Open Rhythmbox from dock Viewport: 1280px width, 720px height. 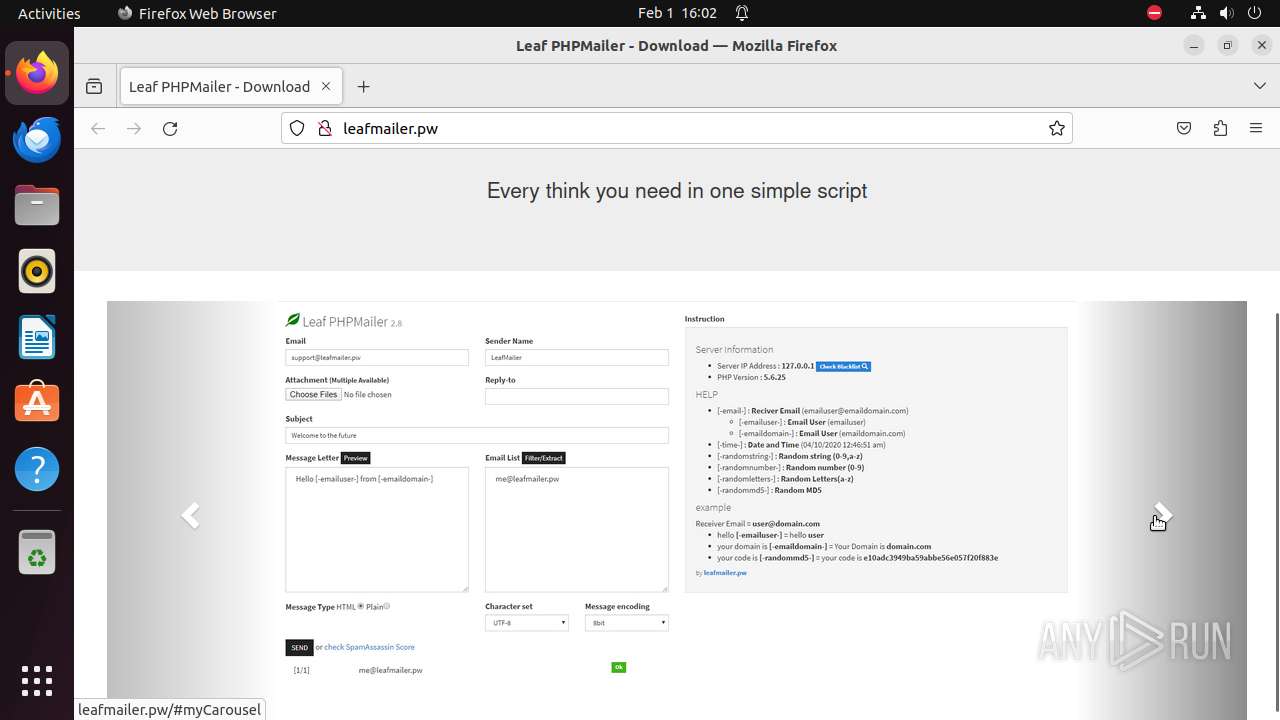[37, 271]
